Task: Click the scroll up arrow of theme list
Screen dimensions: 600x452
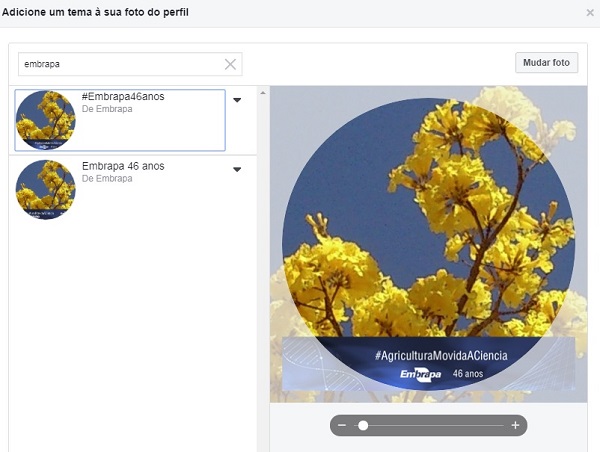Action: (263, 93)
